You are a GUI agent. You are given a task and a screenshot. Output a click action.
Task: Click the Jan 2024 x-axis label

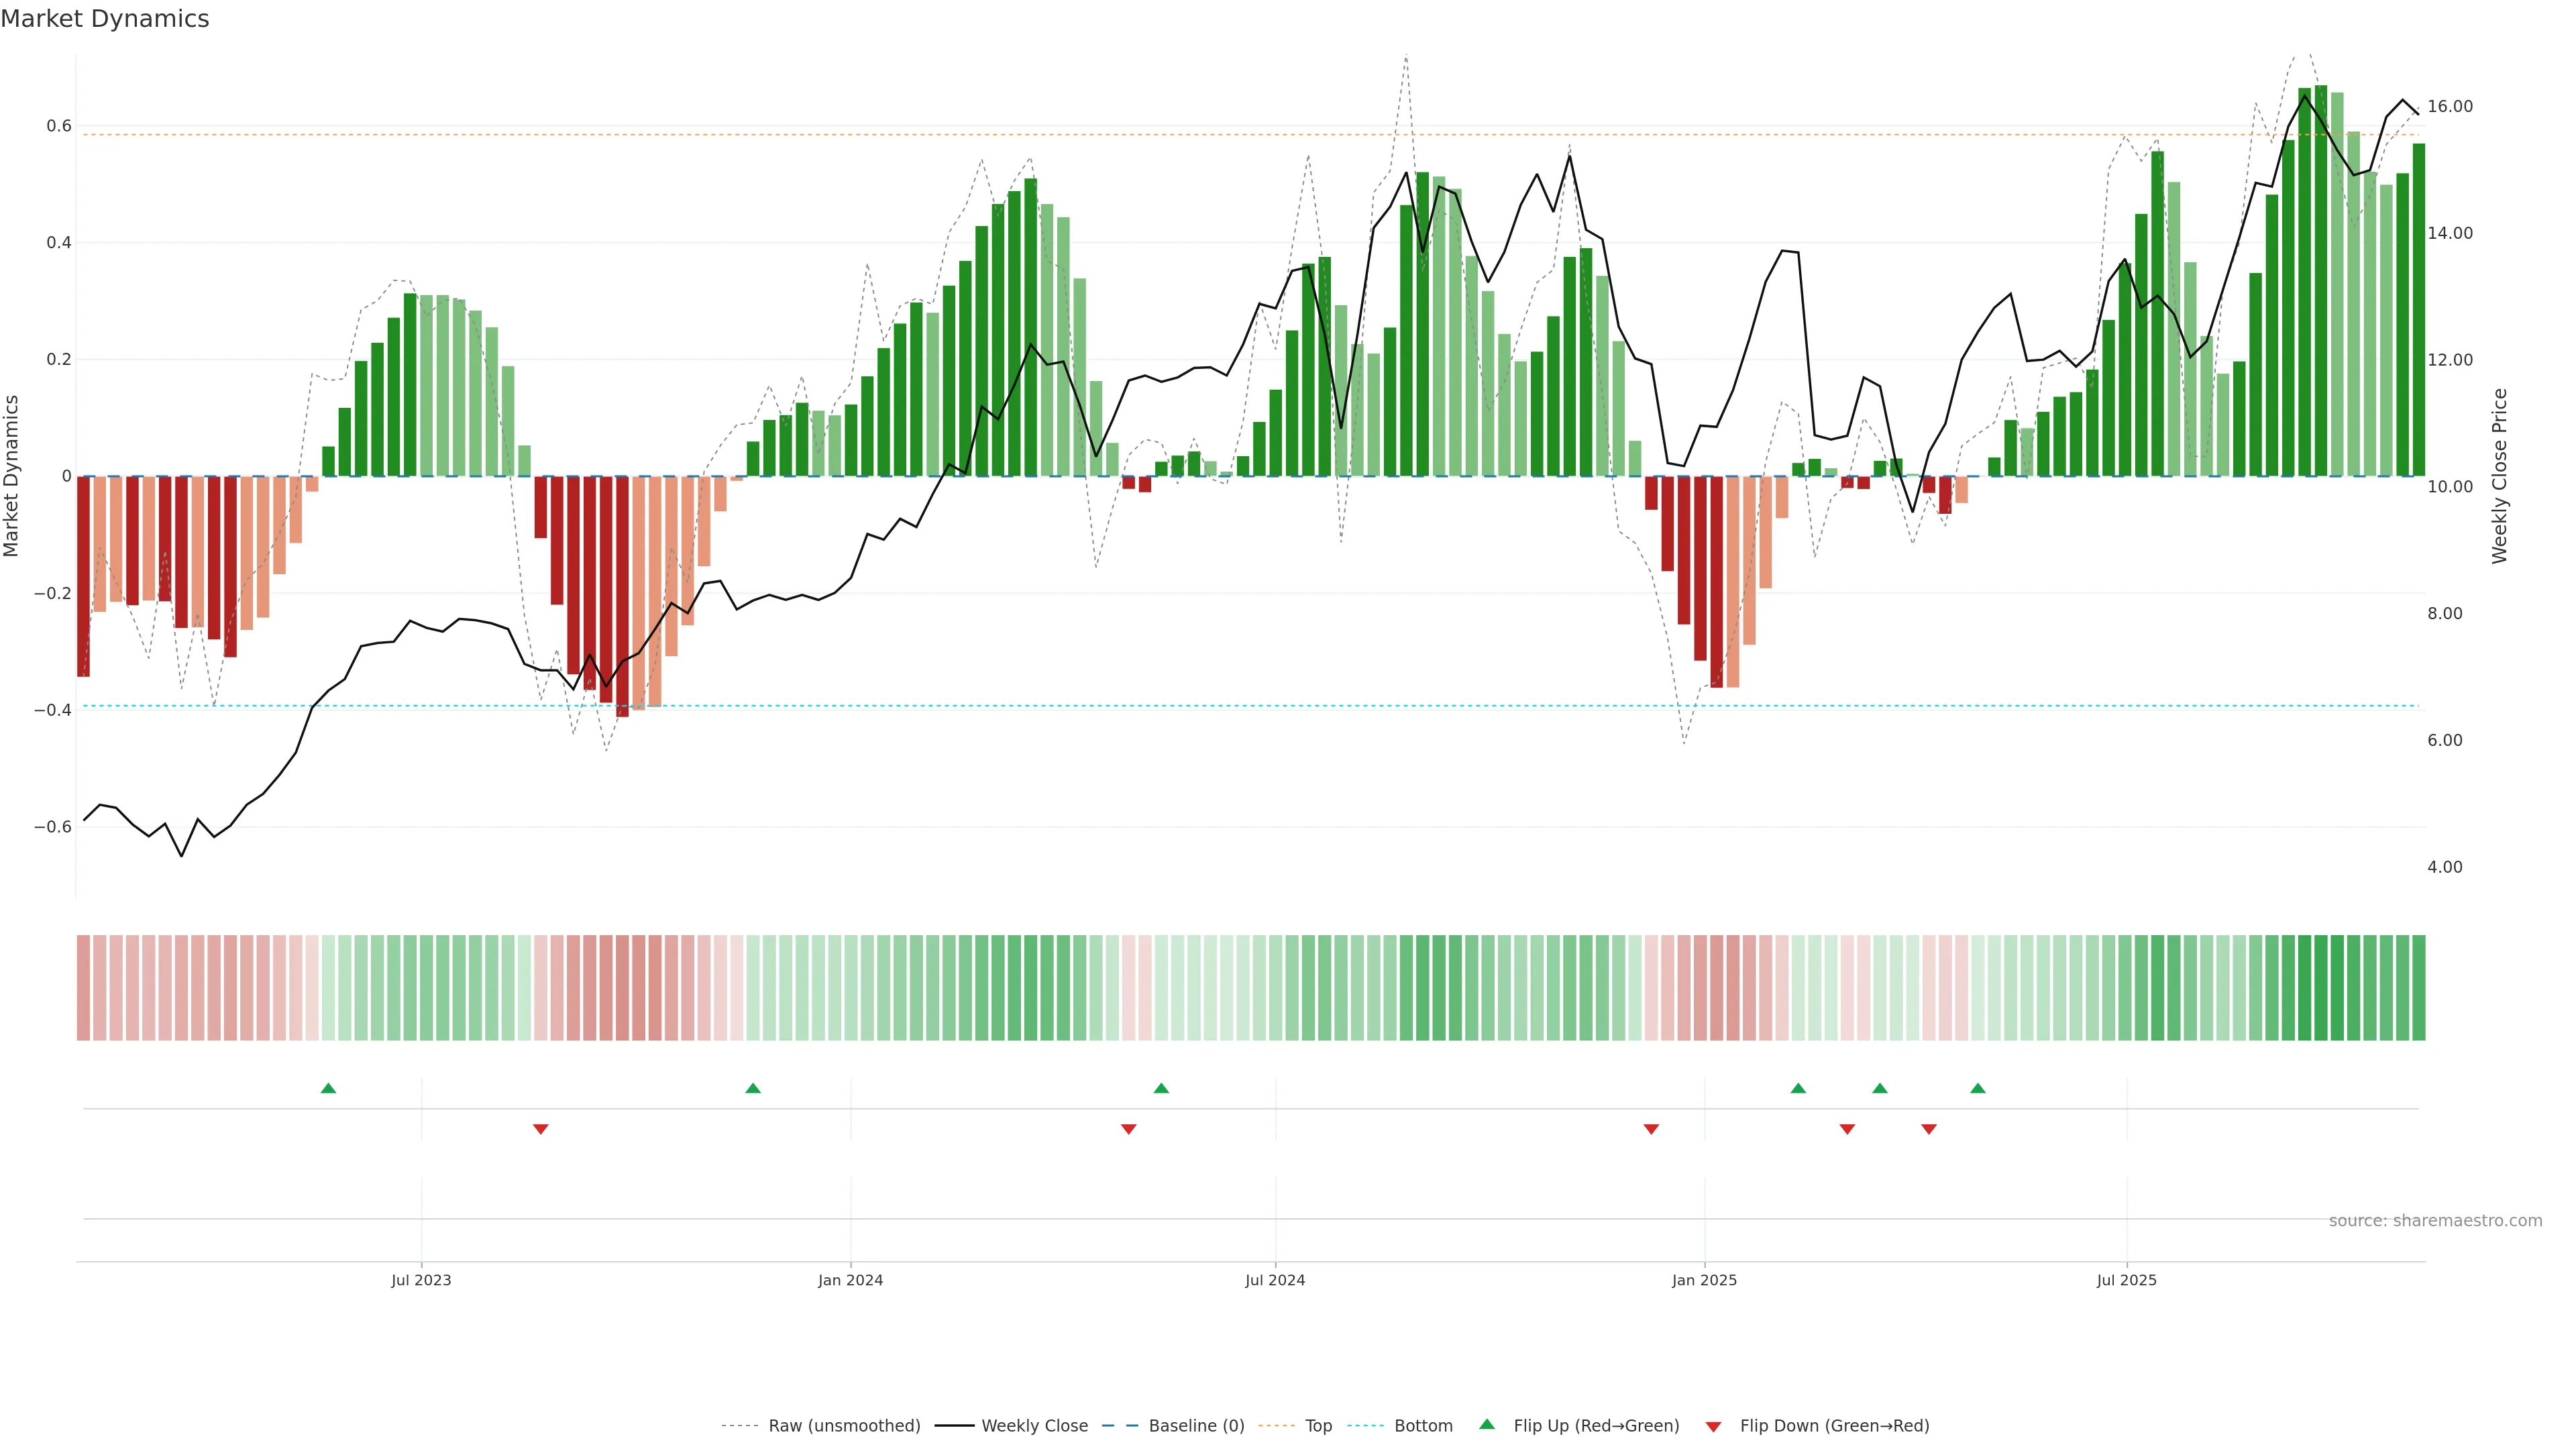coord(850,1280)
